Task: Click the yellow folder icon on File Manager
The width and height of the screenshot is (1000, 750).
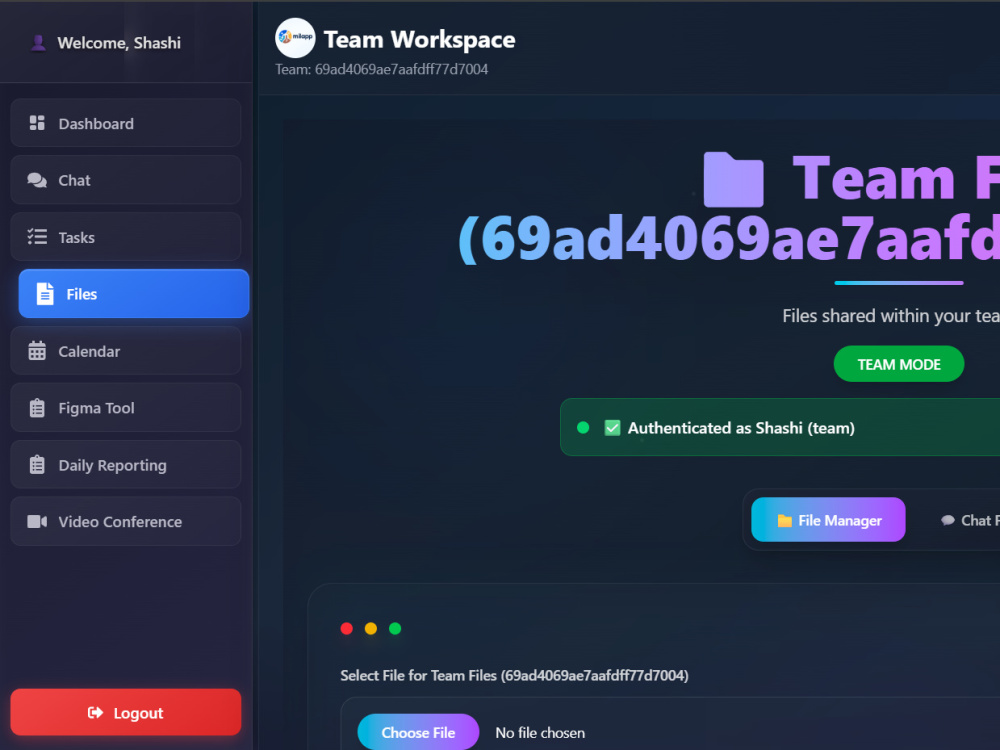Action: (x=784, y=520)
